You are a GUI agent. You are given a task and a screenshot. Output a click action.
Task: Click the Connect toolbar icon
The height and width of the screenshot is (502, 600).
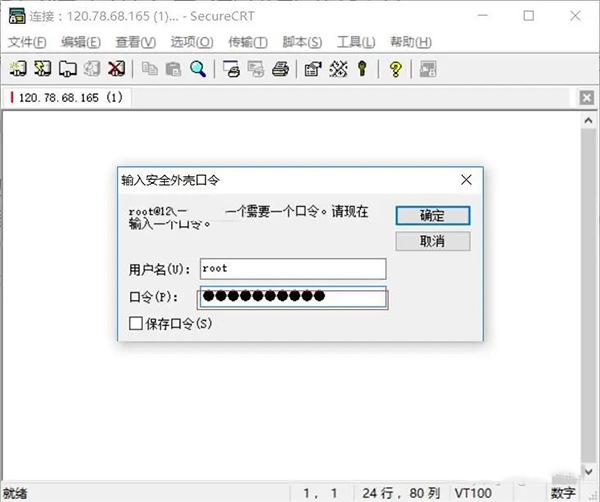pyautogui.click(x=18, y=69)
